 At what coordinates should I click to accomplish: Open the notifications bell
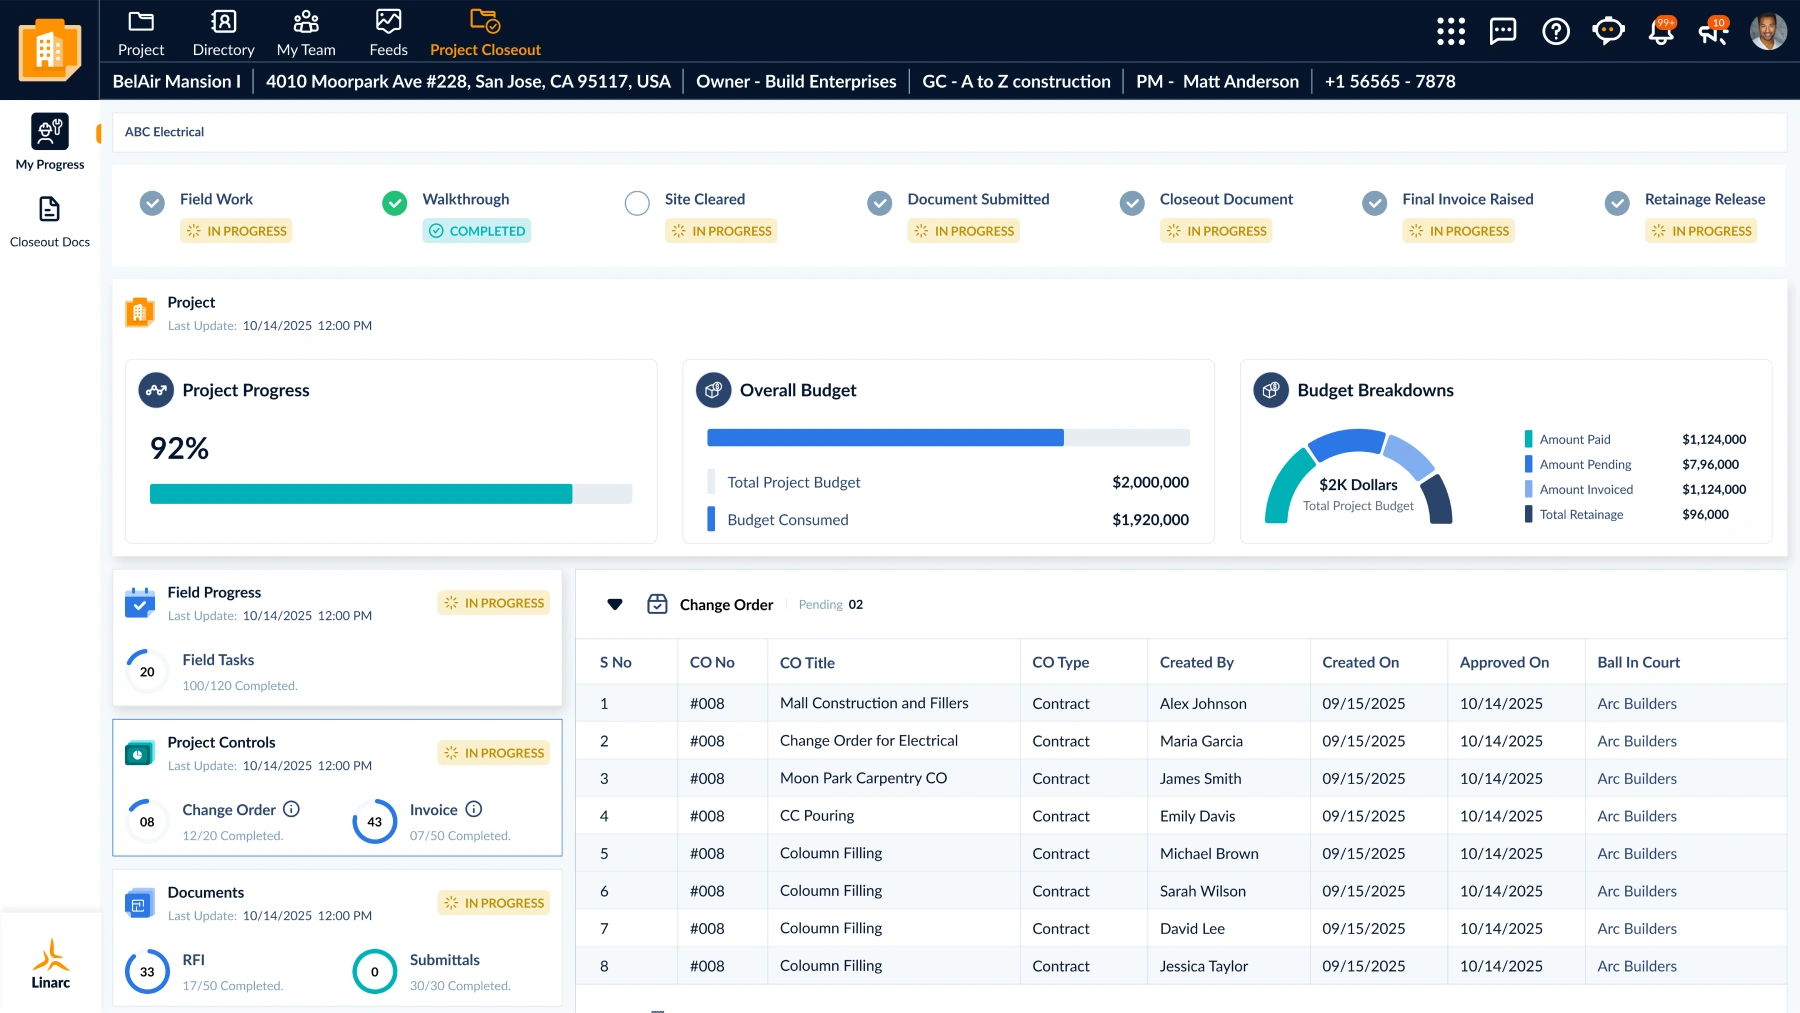1662,31
